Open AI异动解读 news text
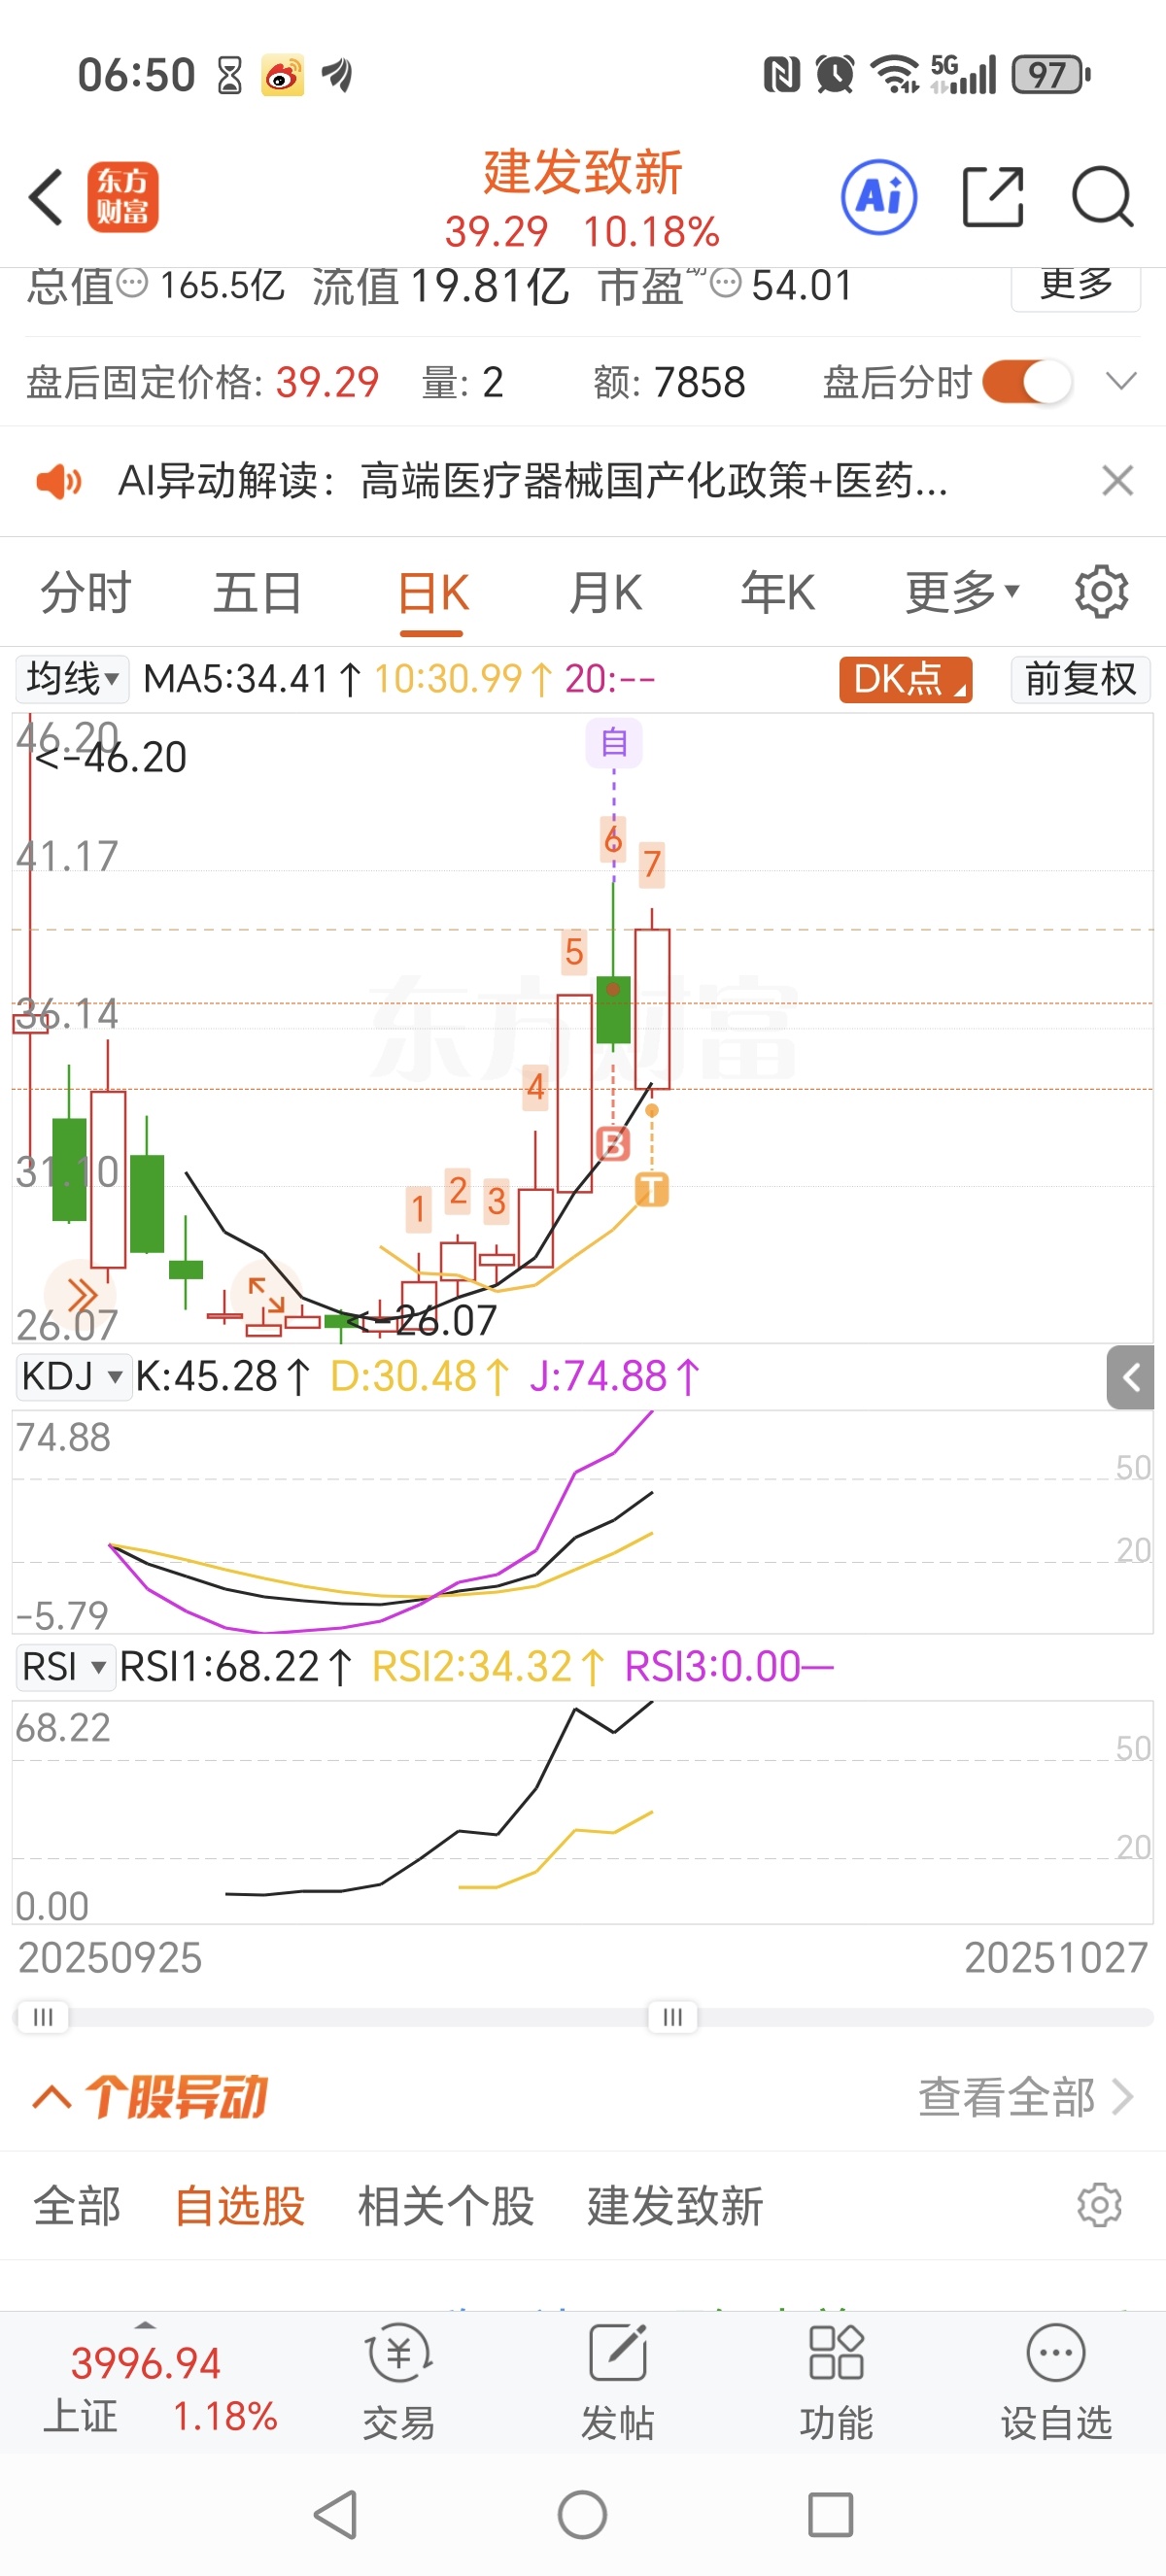 pyautogui.click(x=533, y=481)
